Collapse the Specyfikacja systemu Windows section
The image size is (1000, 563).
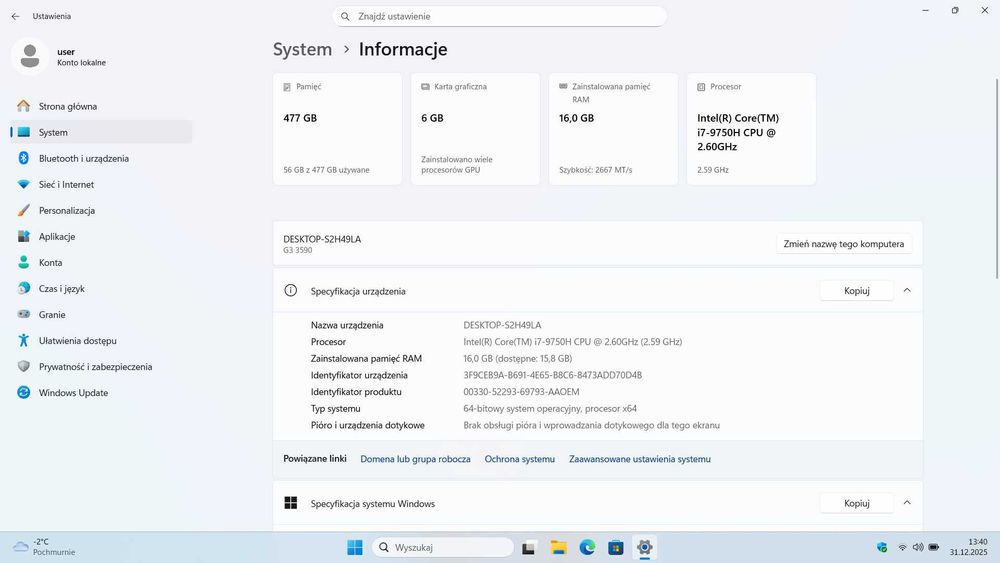(x=907, y=503)
